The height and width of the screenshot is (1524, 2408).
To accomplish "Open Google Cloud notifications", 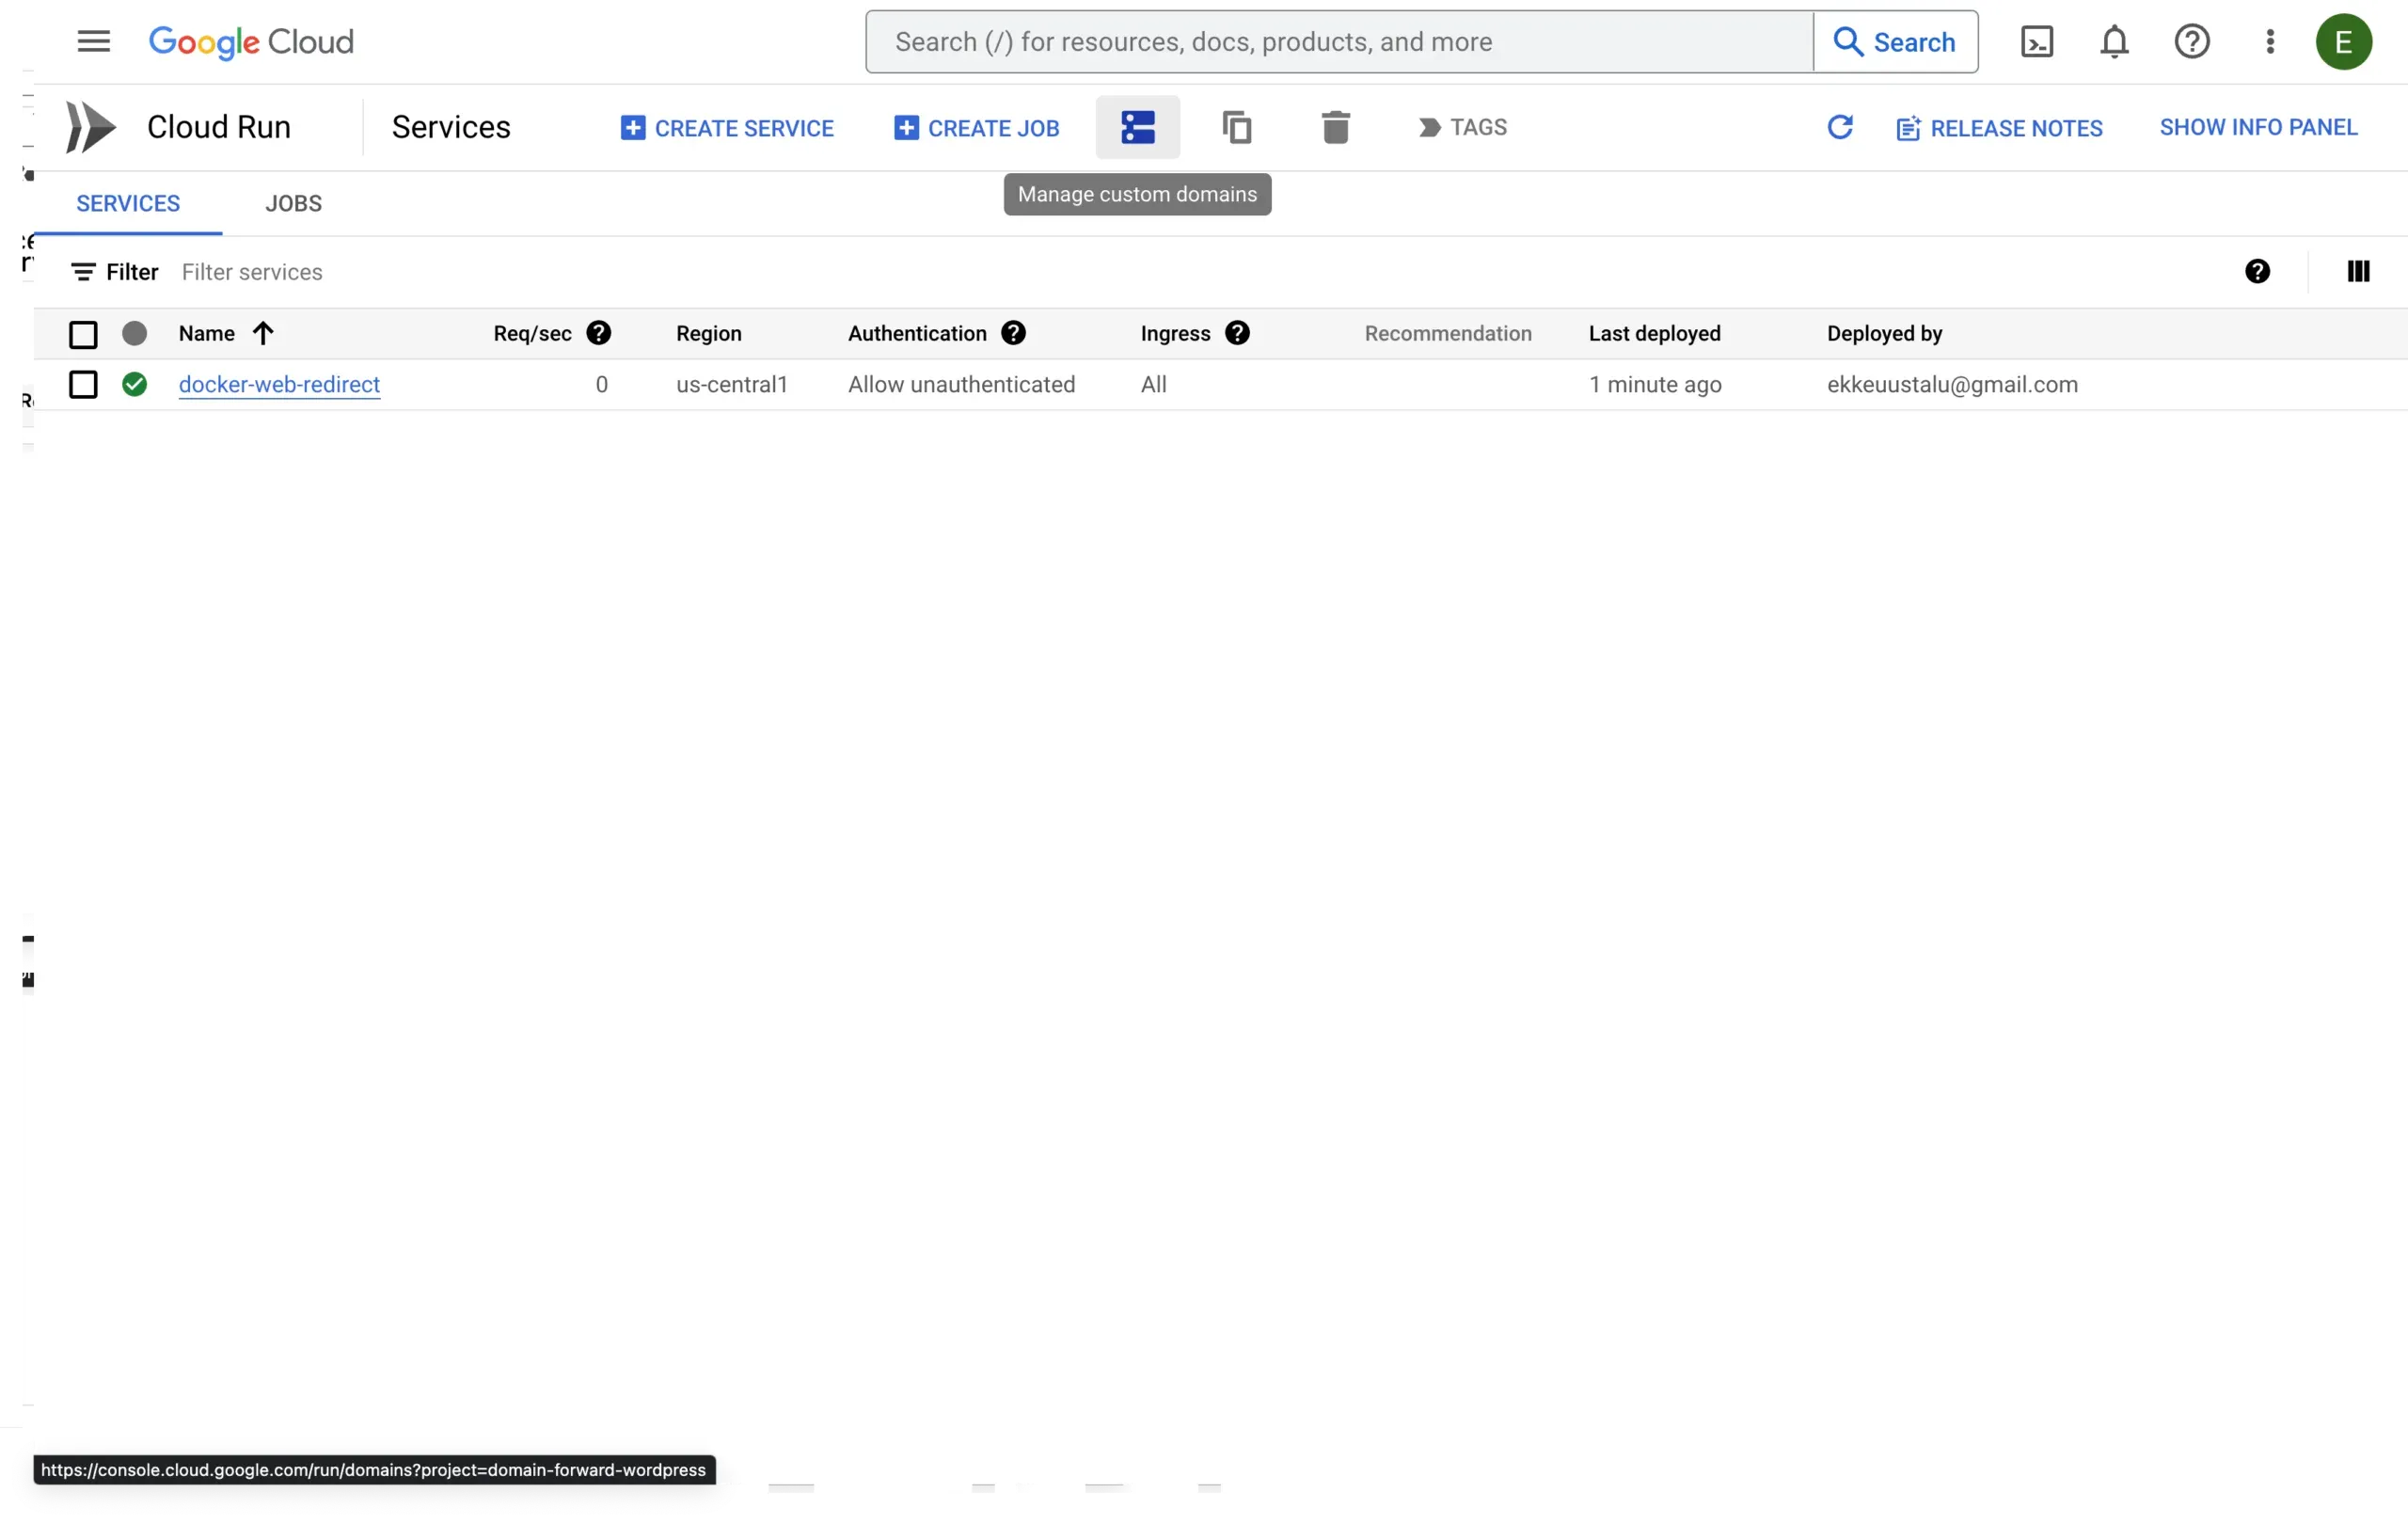I will pos(2114,41).
